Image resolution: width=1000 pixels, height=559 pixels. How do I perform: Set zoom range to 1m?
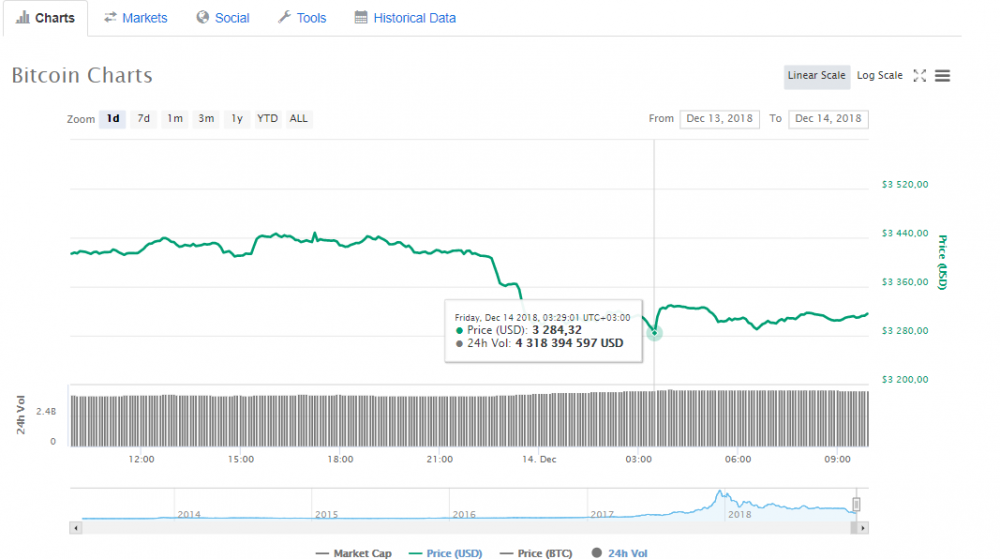click(x=175, y=119)
